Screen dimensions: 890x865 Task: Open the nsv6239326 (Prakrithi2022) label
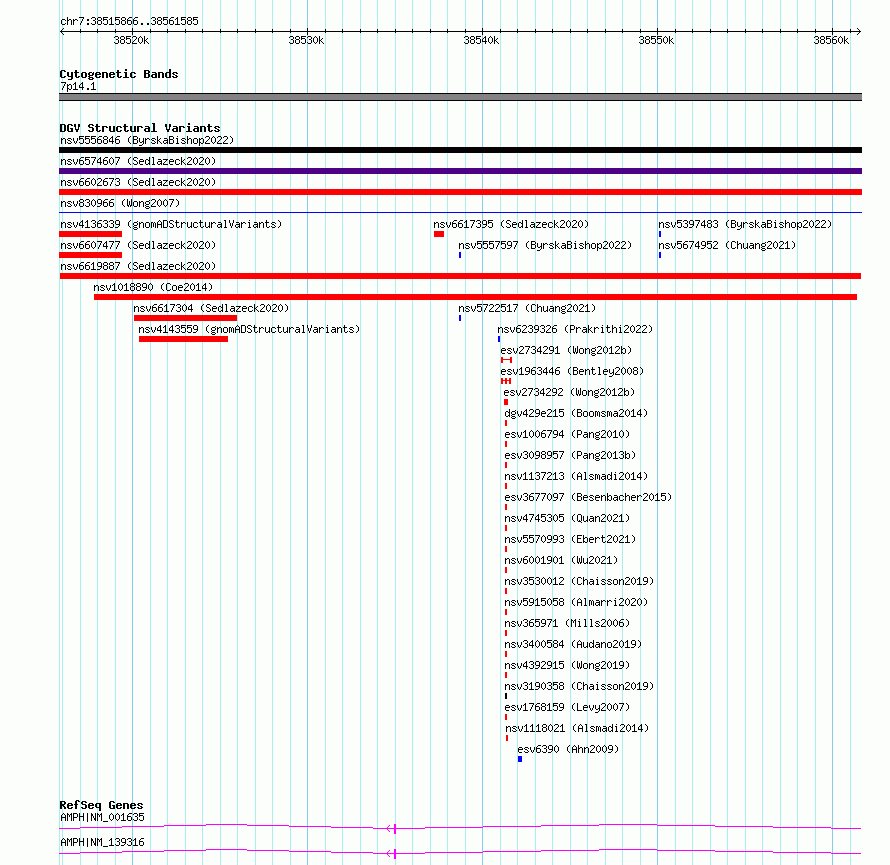(576, 329)
